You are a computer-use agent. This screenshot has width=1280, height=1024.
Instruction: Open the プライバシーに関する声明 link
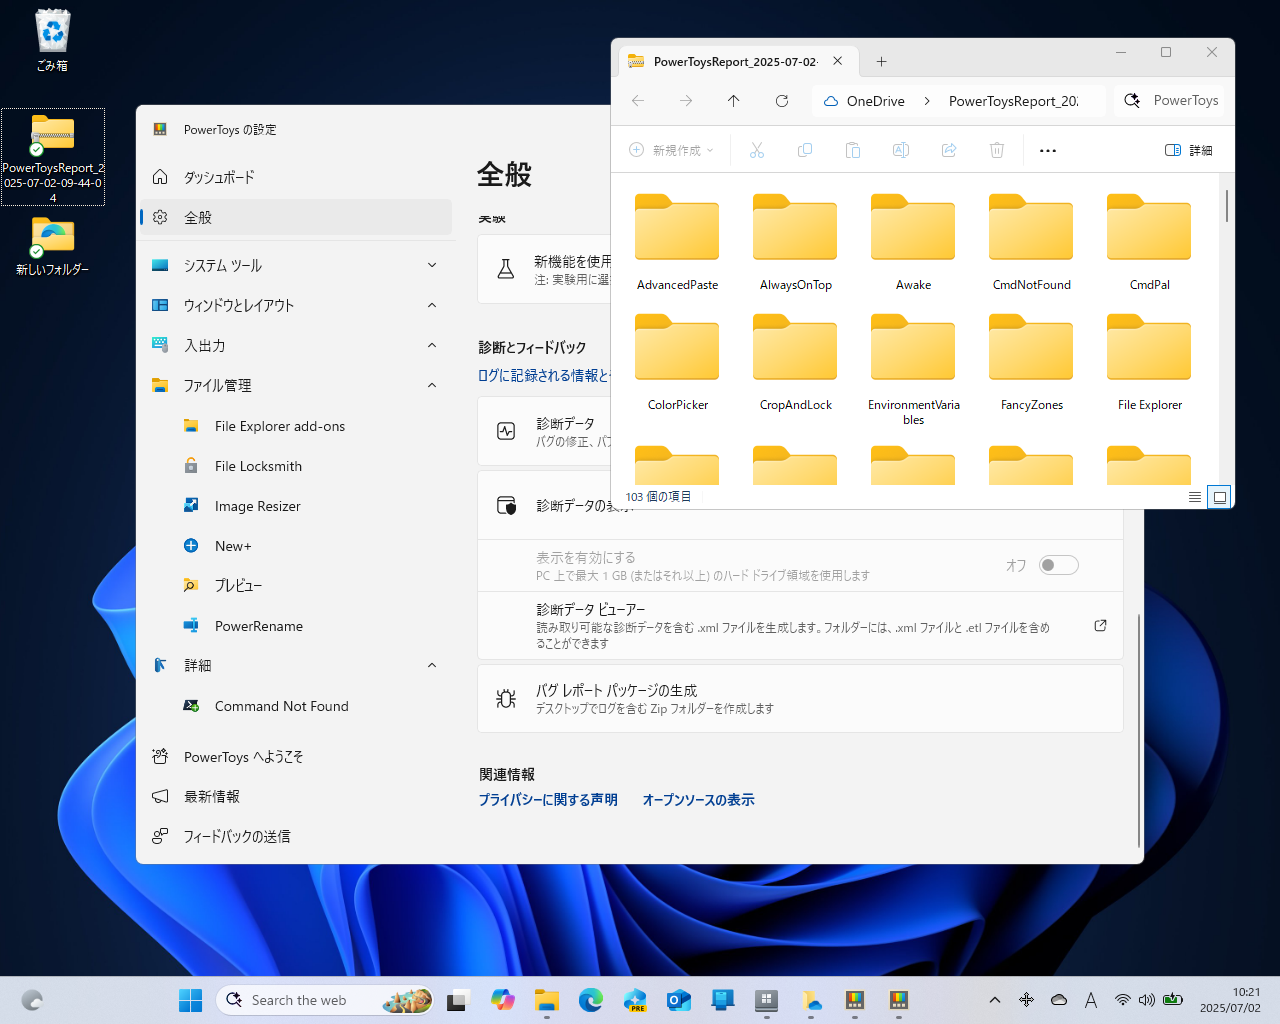[x=548, y=800]
